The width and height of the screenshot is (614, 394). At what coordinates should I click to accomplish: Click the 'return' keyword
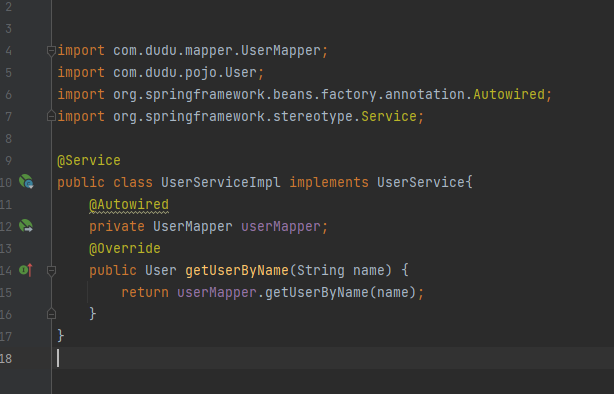(145, 293)
